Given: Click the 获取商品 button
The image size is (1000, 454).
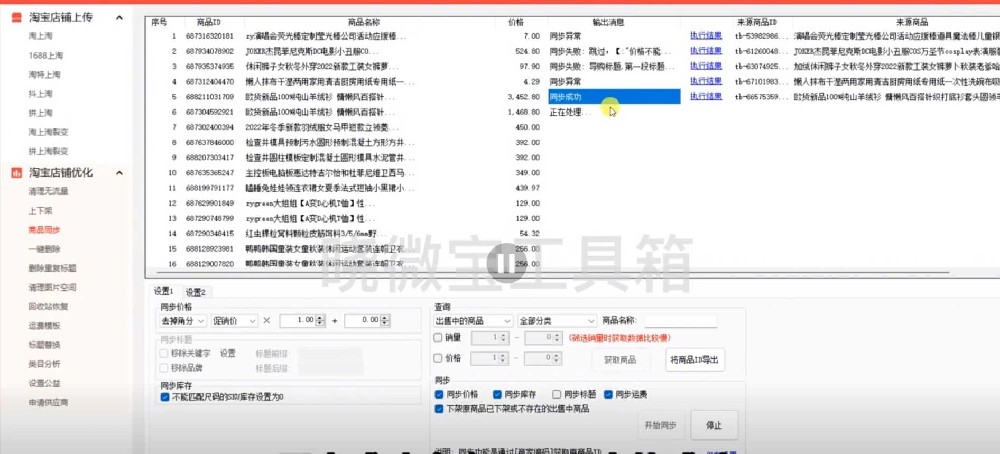Looking at the screenshot, I should [621, 360].
